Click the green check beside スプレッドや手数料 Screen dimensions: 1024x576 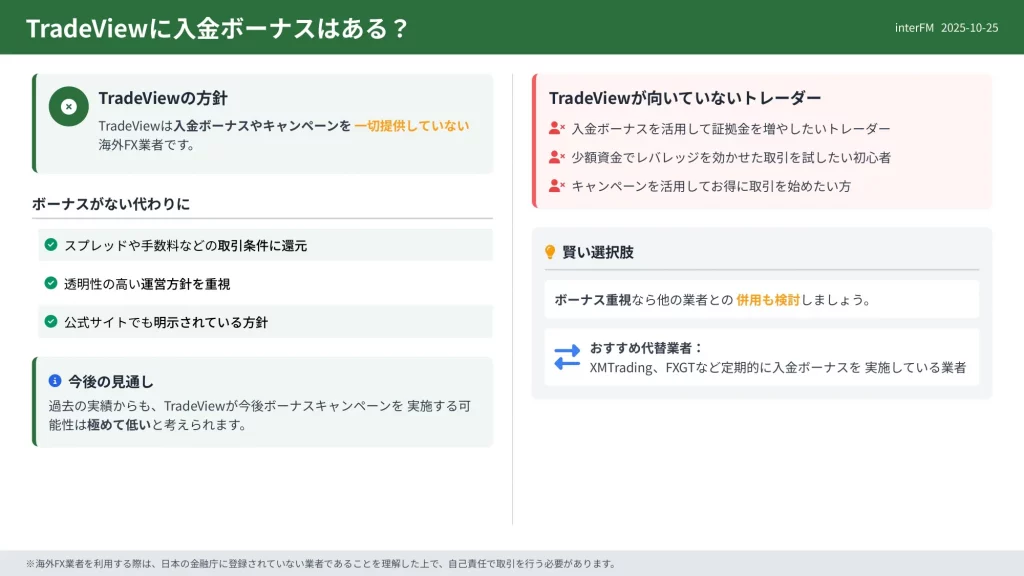pos(51,244)
